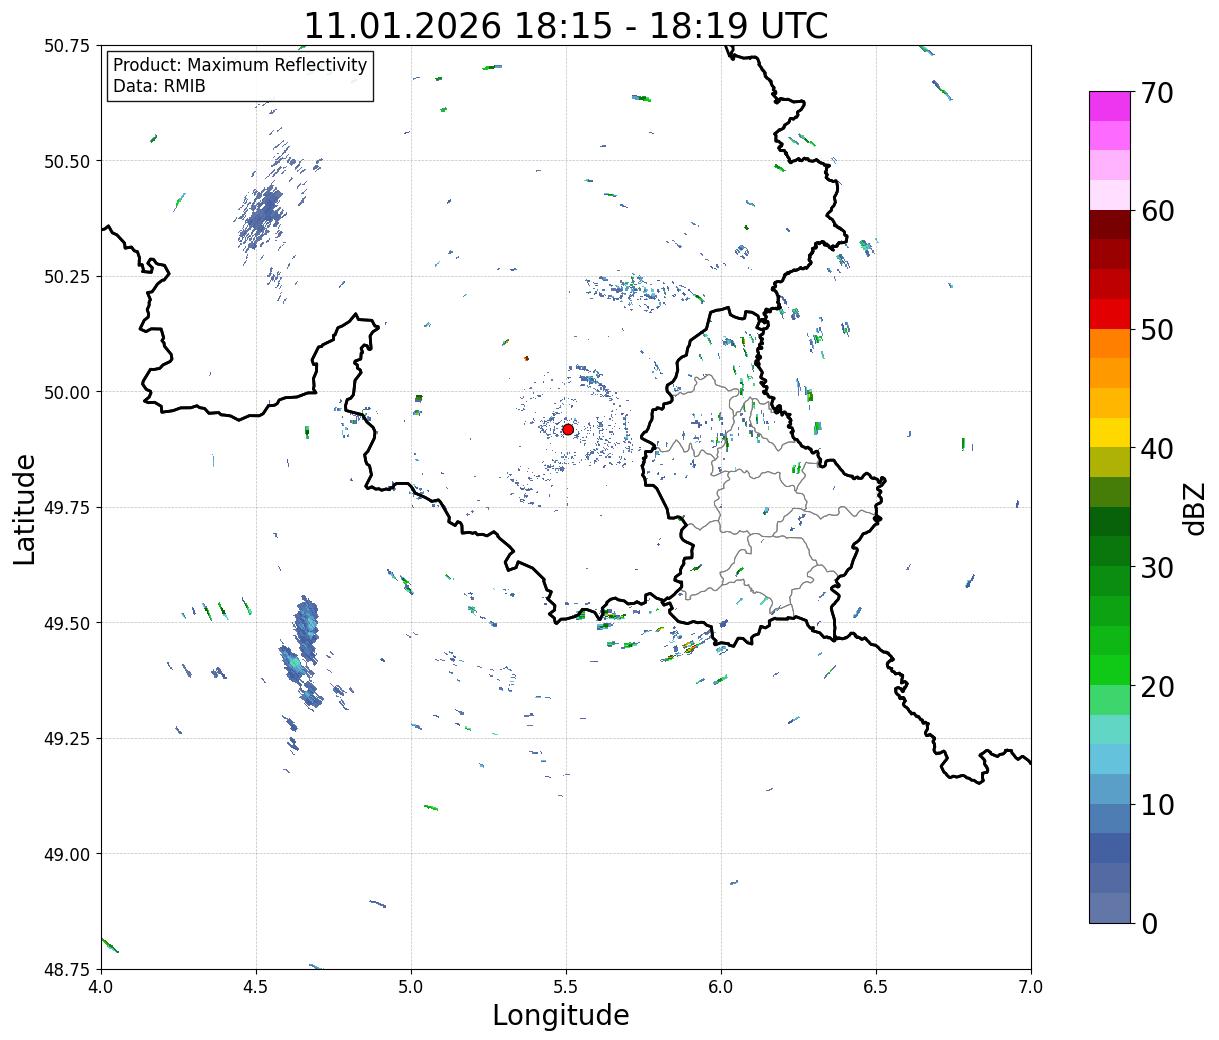This screenshot has height=1040, width=1219.
Task: Click the latitude tick label 49.50
Action: pyautogui.click(x=67, y=623)
